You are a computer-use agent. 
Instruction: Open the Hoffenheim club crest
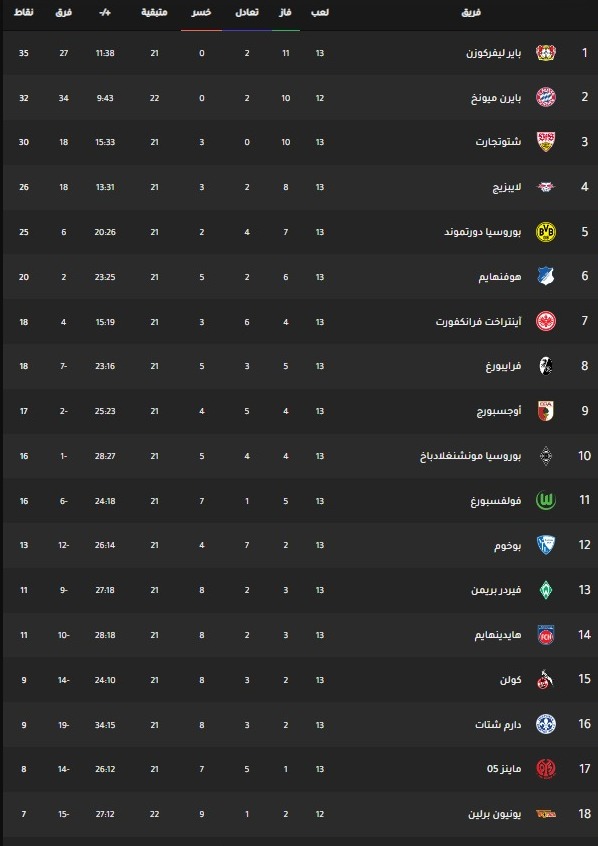(x=546, y=276)
